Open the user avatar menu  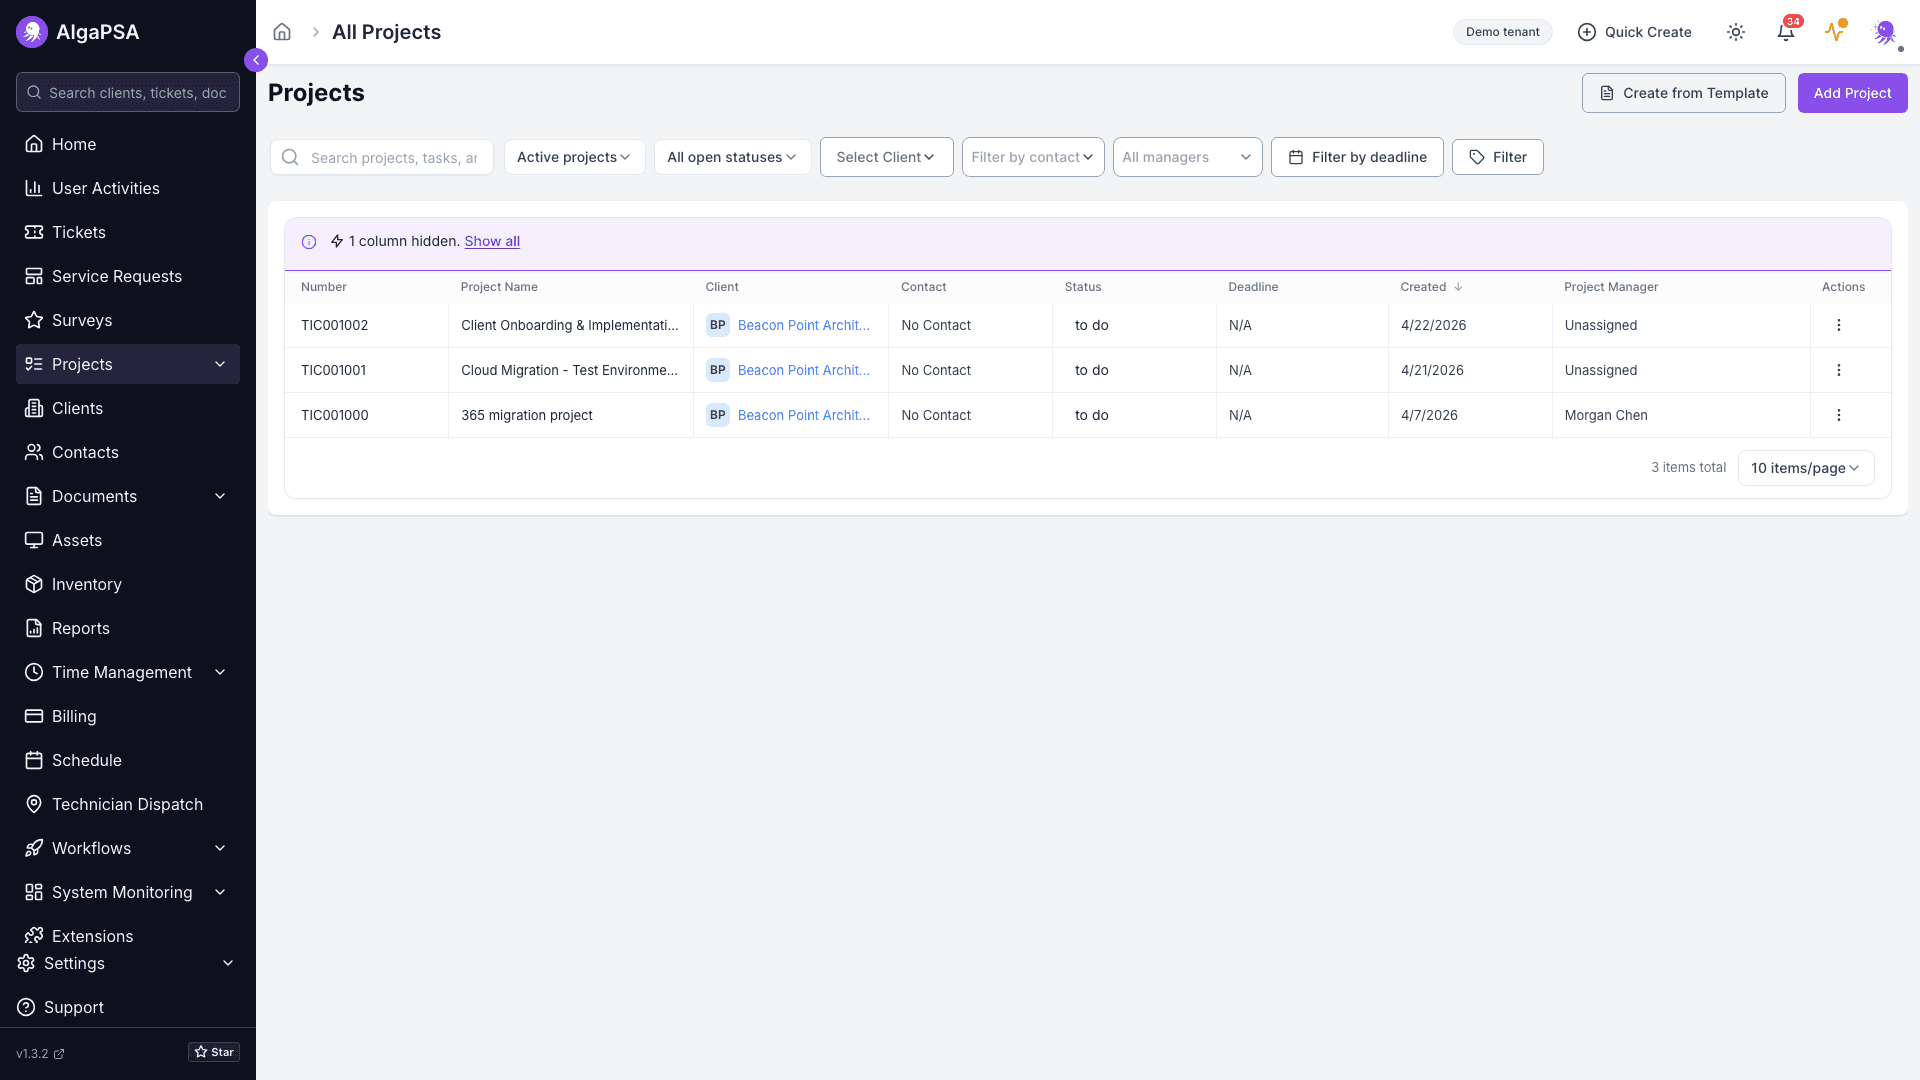(x=1884, y=32)
